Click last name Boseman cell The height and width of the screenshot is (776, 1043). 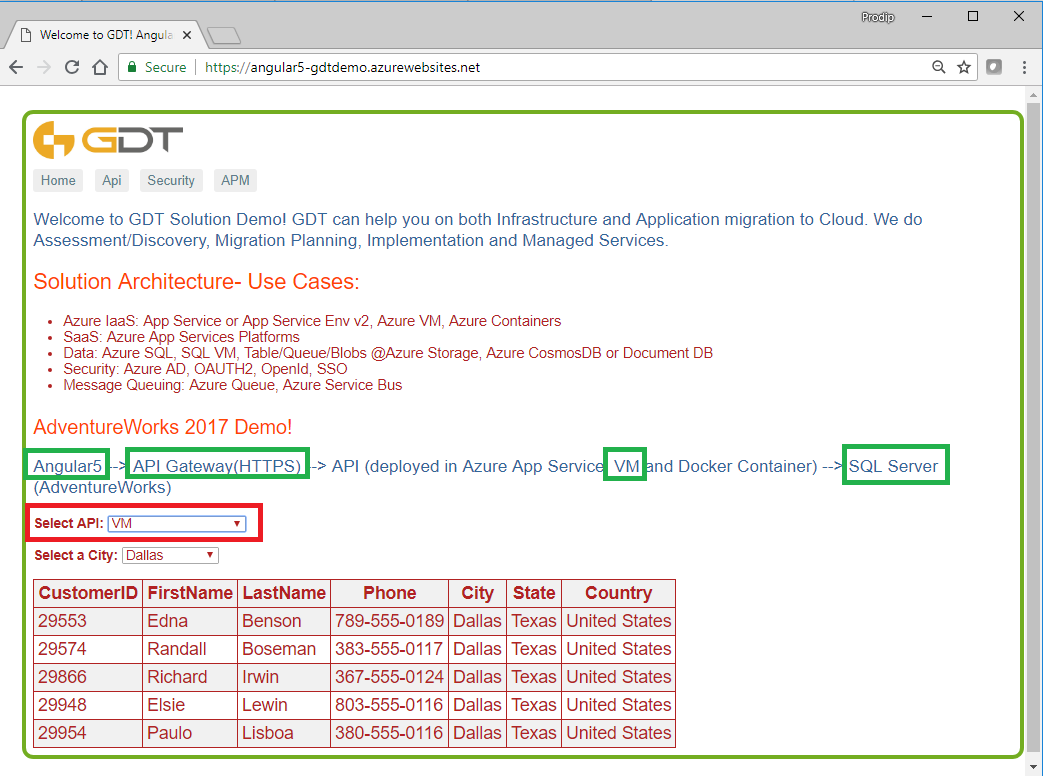pyautogui.click(x=284, y=649)
